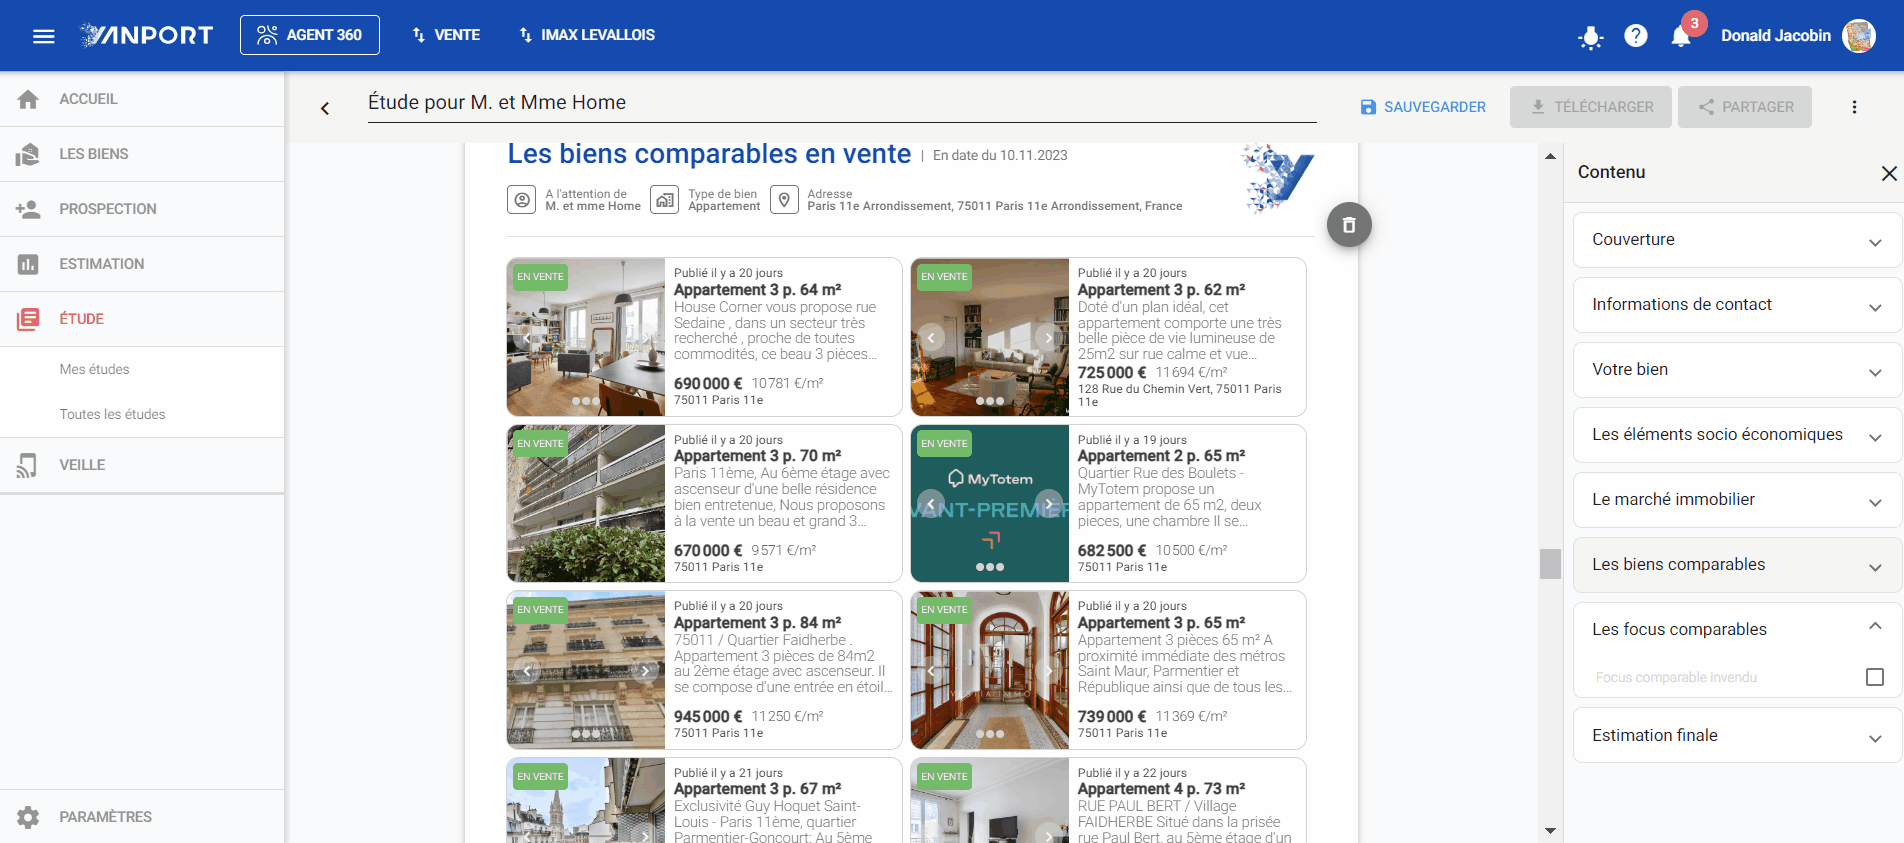Show previous photo of 62 m² apartment

coord(931,338)
